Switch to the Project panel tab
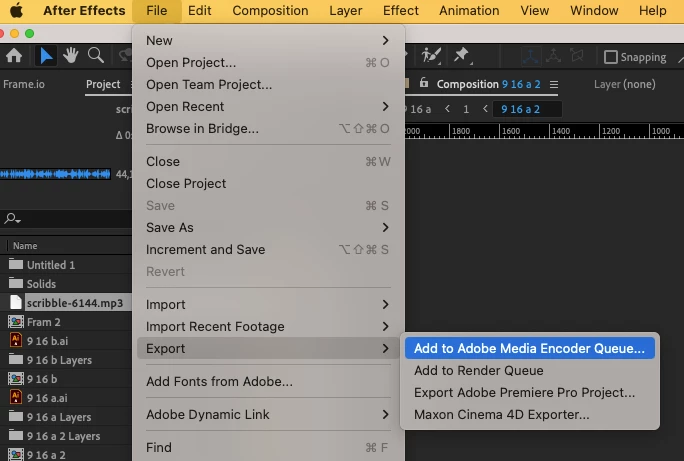Viewport: 684px width, 461px height. tap(103, 84)
